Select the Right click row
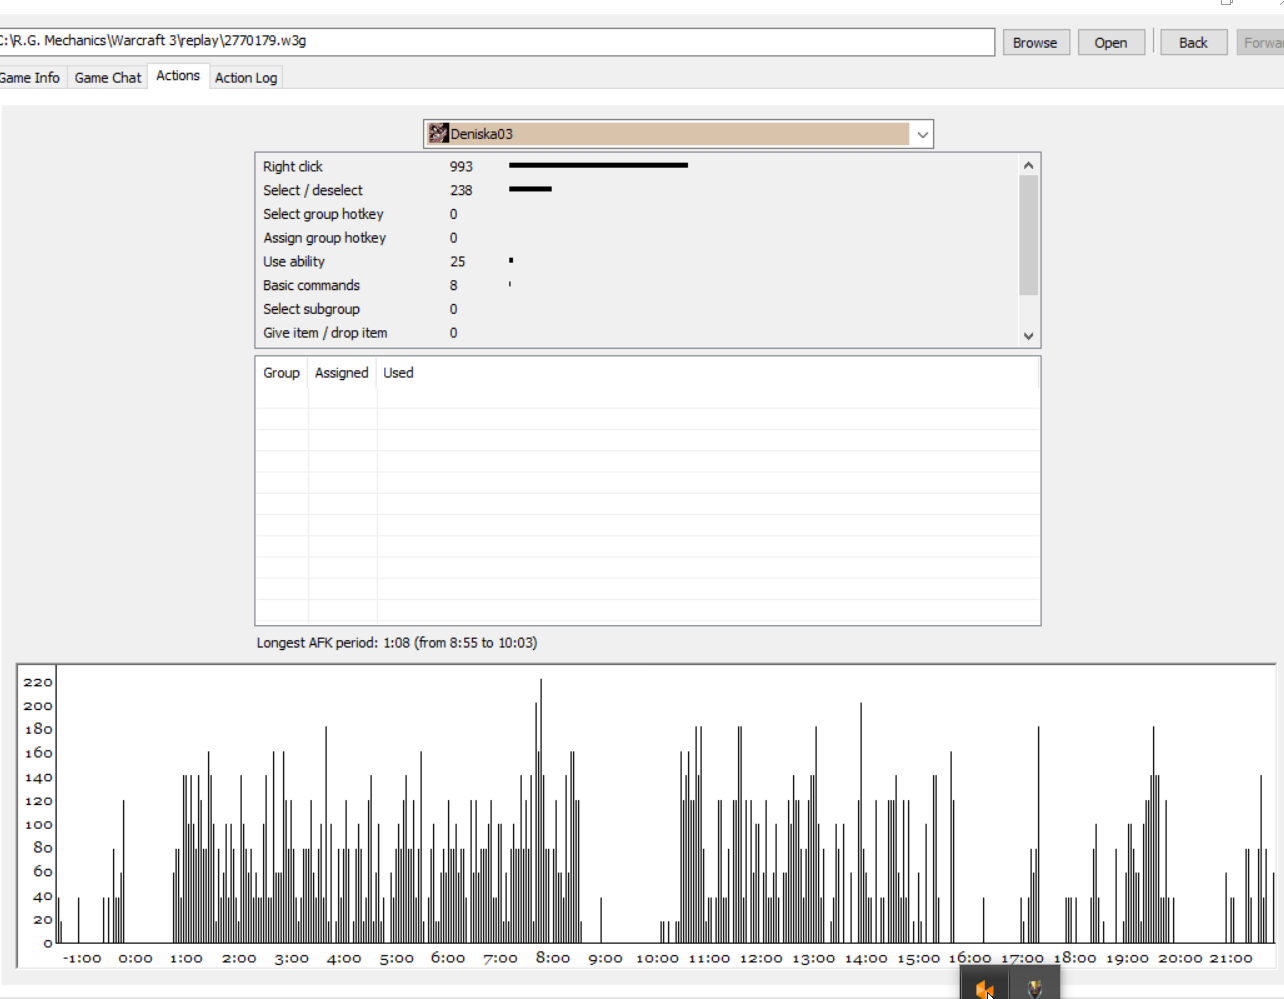Viewport: 1284px width, 999px height. (x=636, y=166)
